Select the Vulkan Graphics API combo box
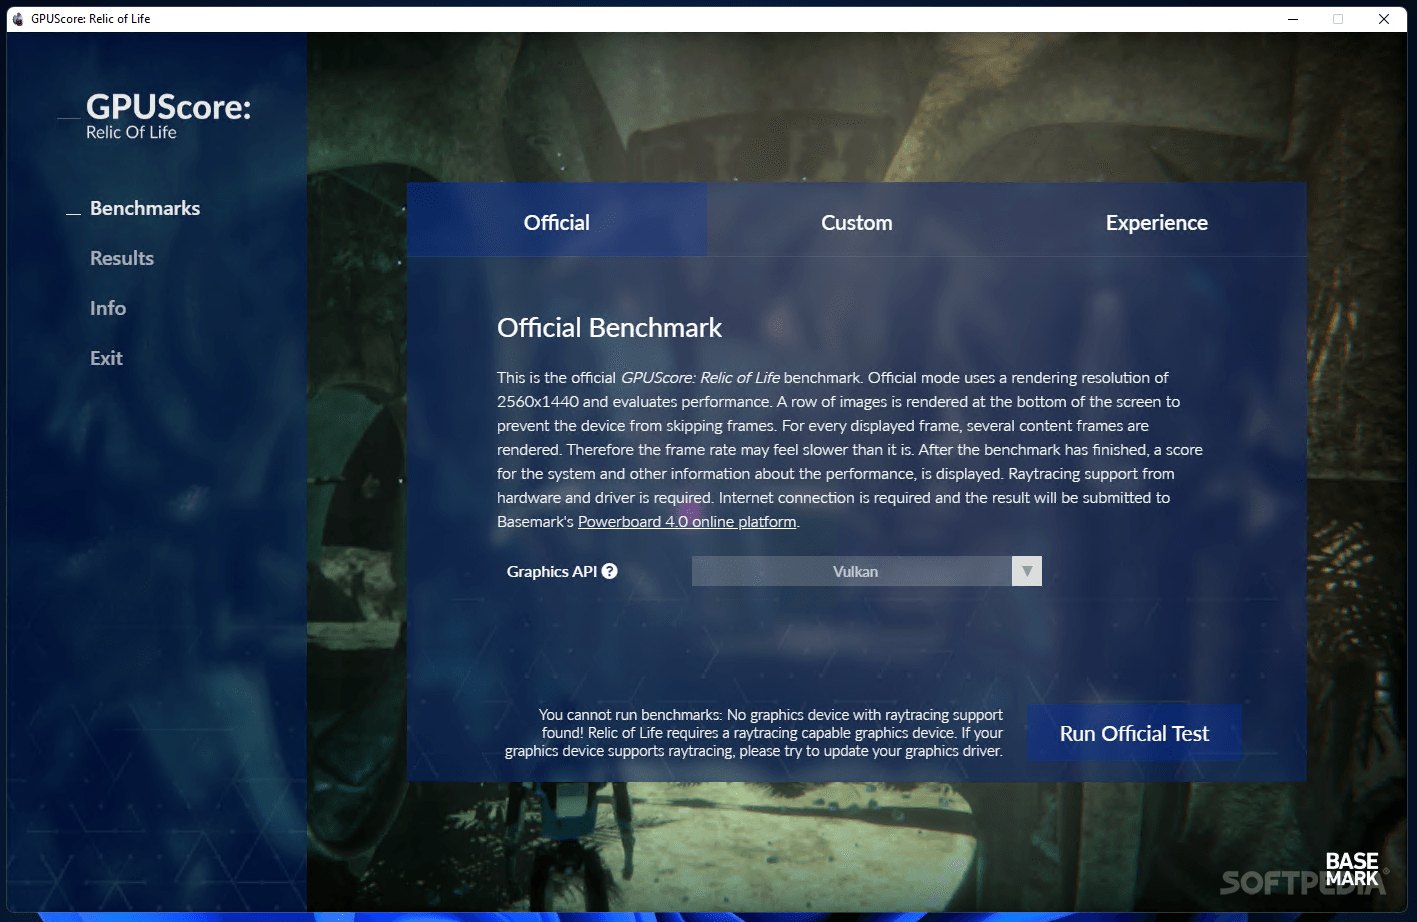The width and height of the screenshot is (1417, 922). [867, 571]
